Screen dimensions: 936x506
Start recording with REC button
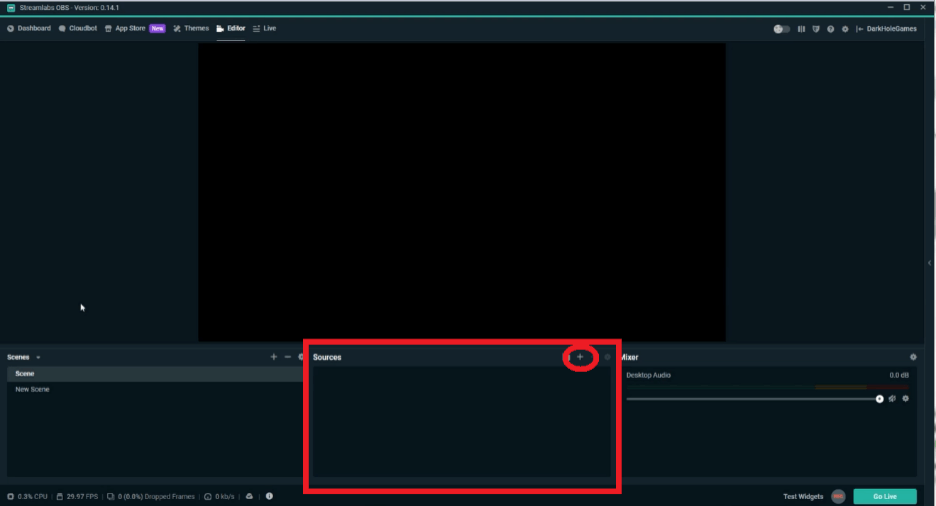pos(838,496)
